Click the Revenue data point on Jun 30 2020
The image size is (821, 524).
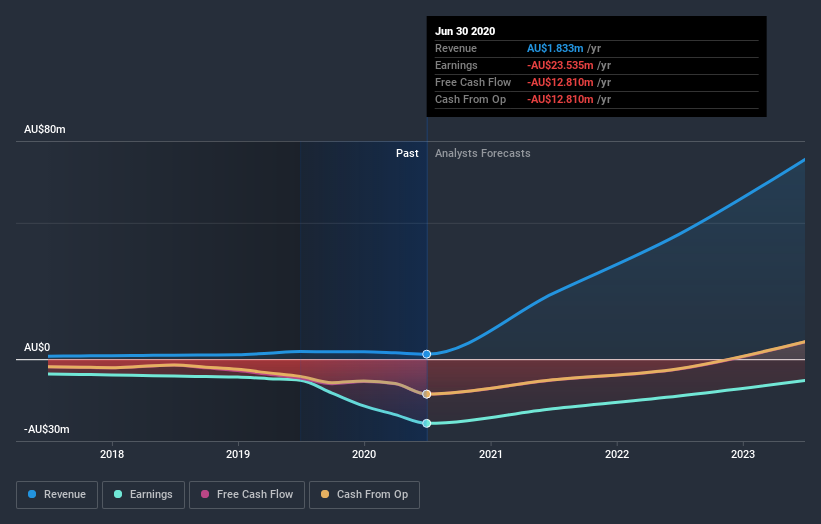[427, 354]
